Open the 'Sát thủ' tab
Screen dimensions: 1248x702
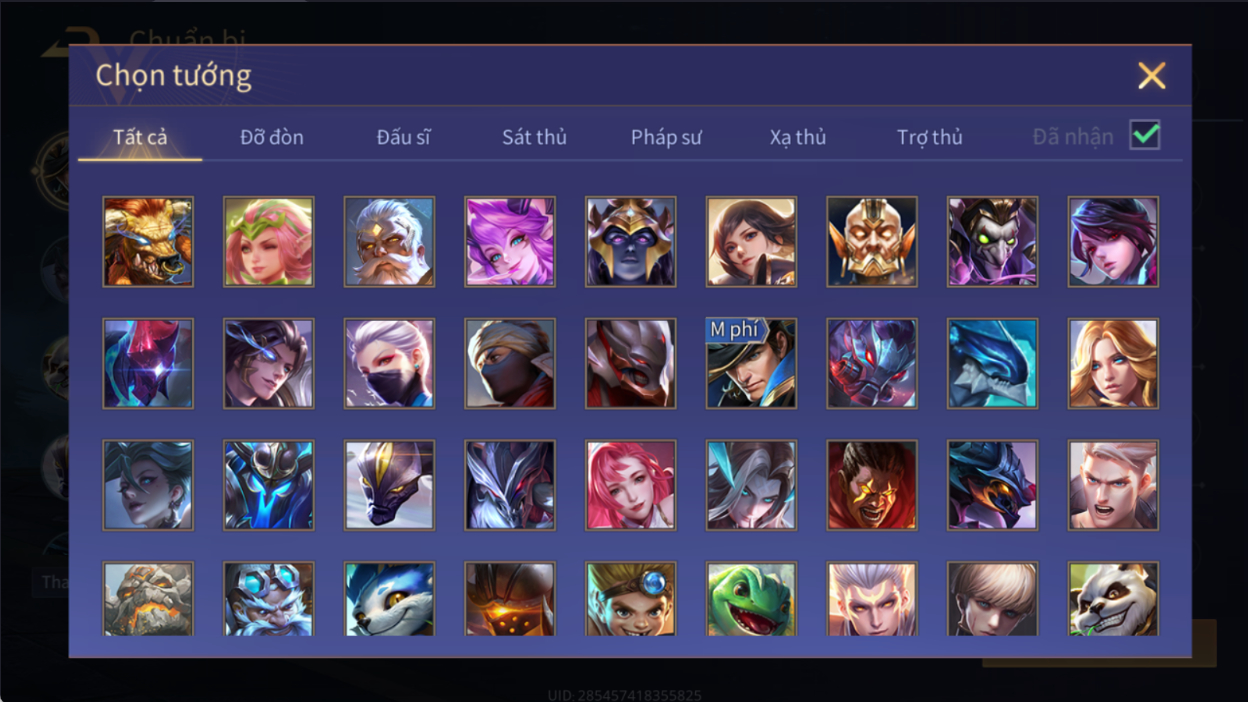point(534,137)
